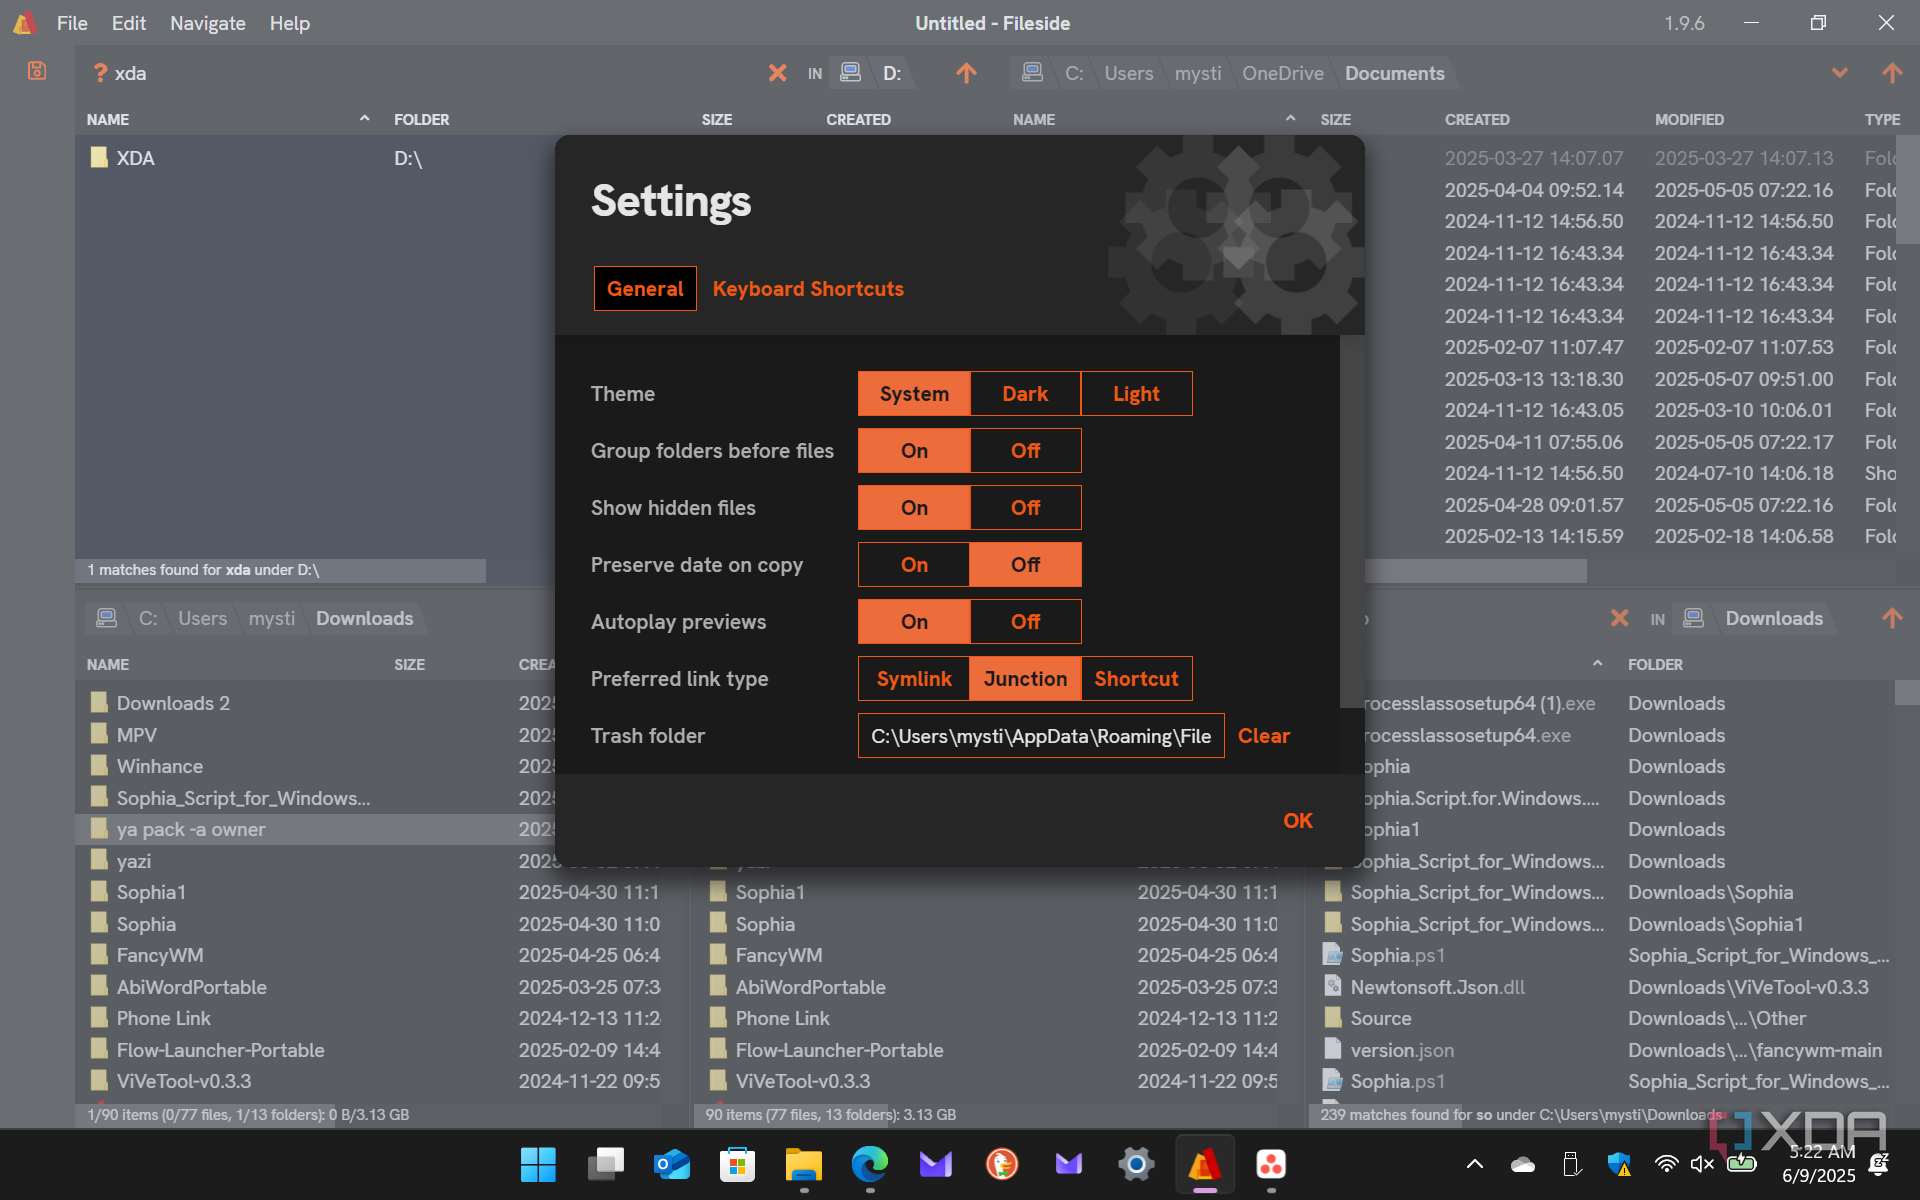
Task: Click up arrow at top-right Documents pane
Action: click(x=1891, y=73)
